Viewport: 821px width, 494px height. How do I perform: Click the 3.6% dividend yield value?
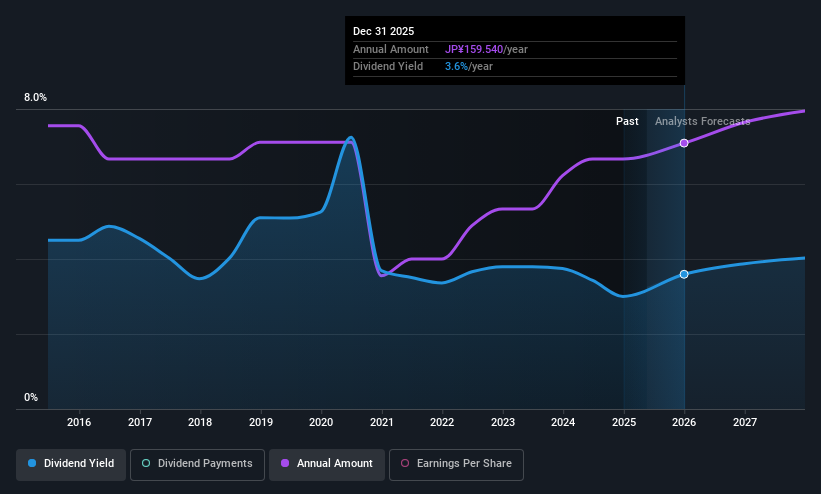[x=456, y=67]
